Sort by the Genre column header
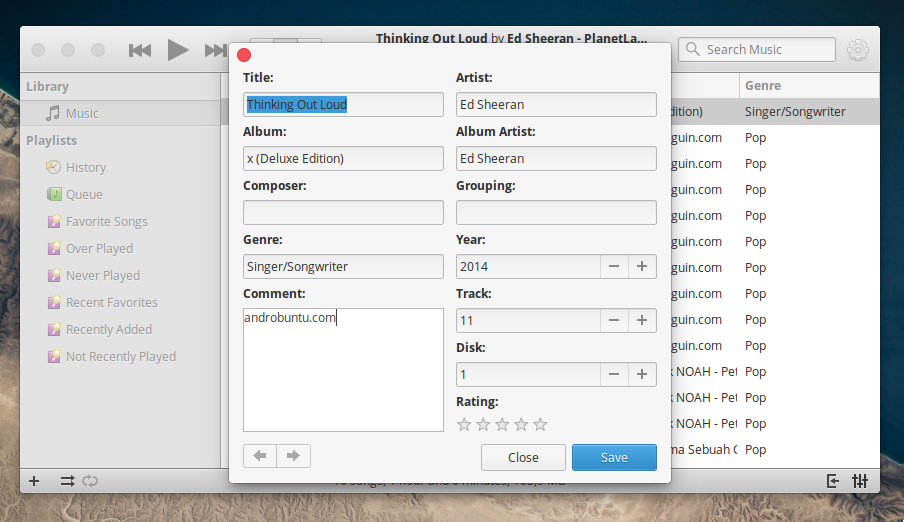 point(809,86)
